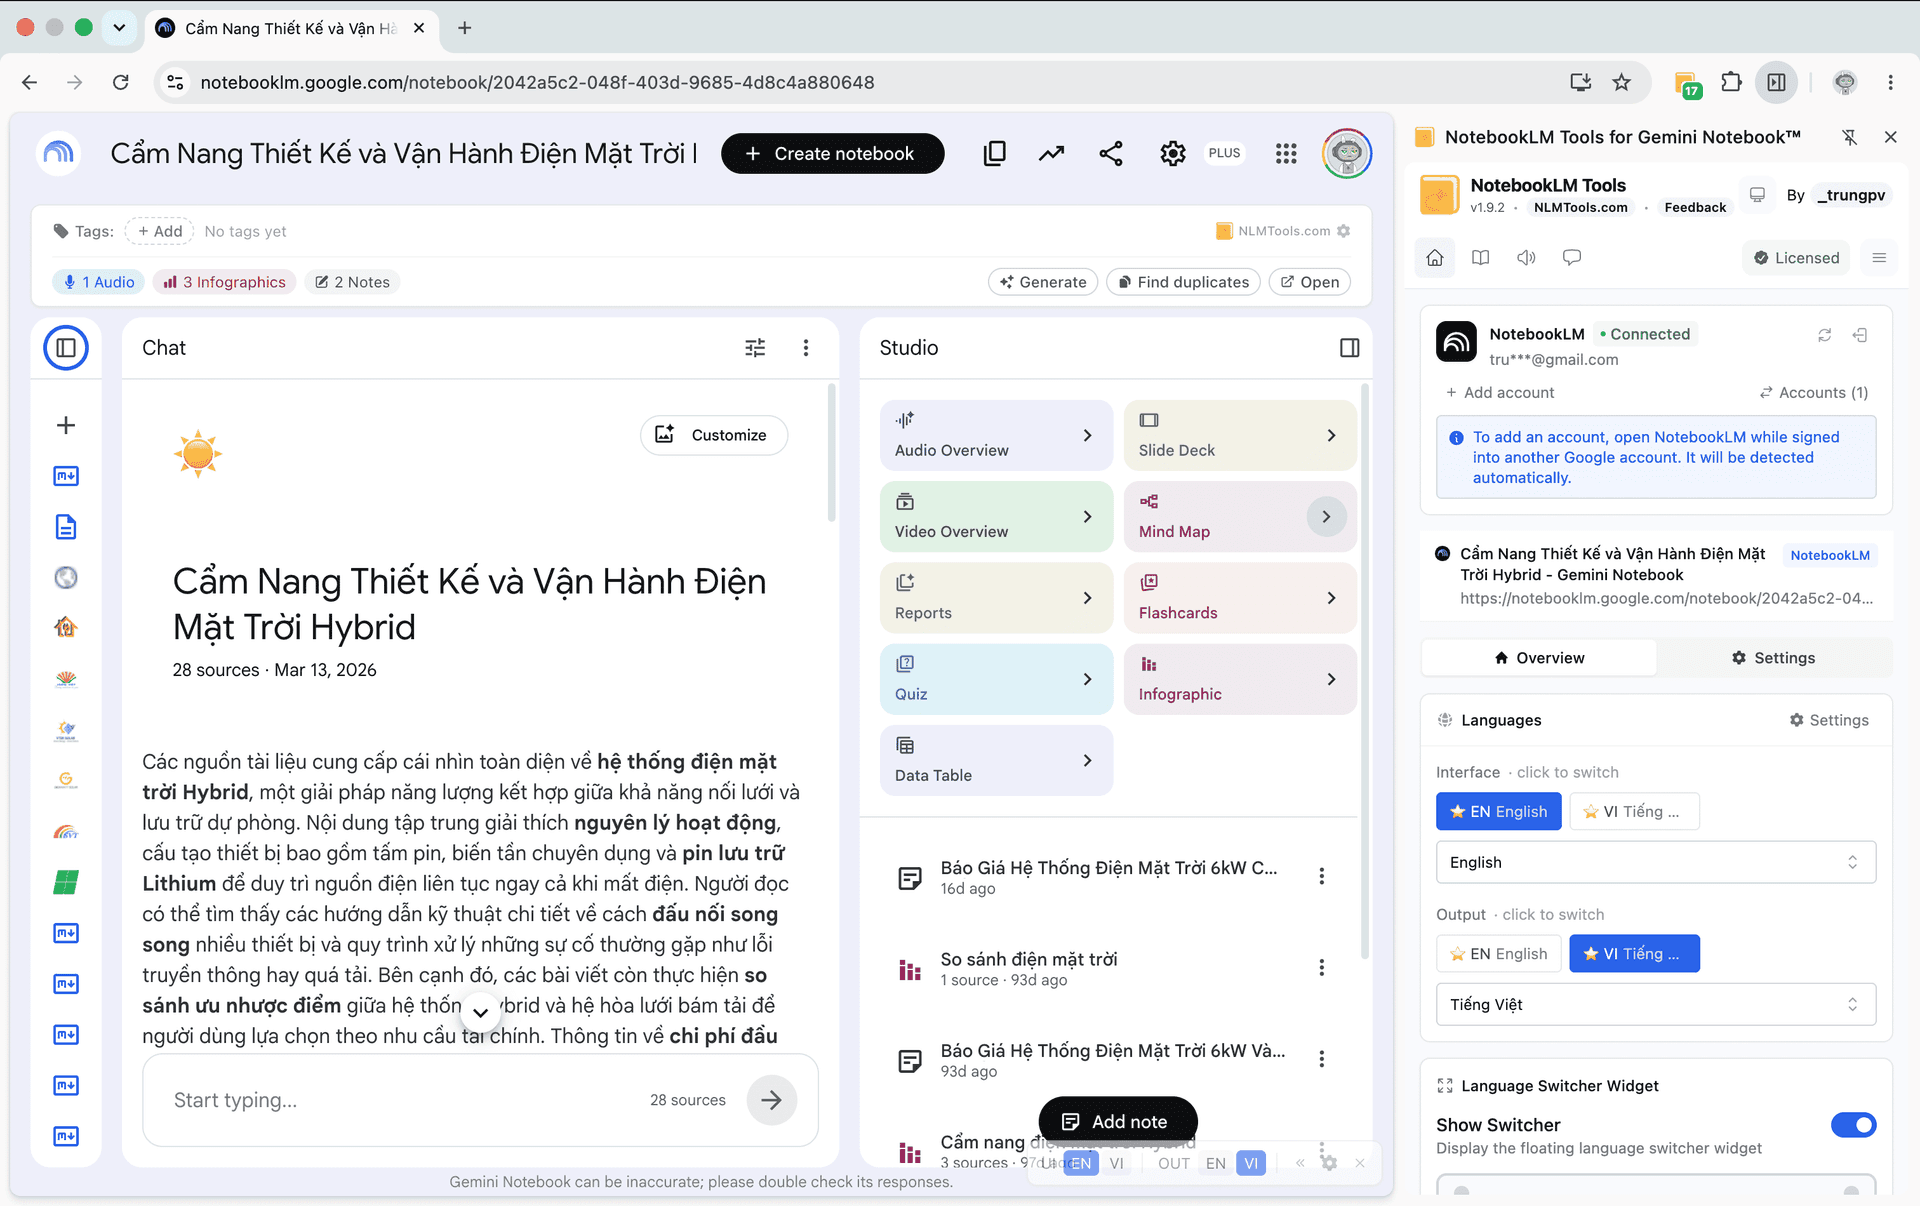Viewport: 1920px width, 1206px height.
Task: Select VI in floating widget OUT group
Action: click(x=1251, y=1163)
